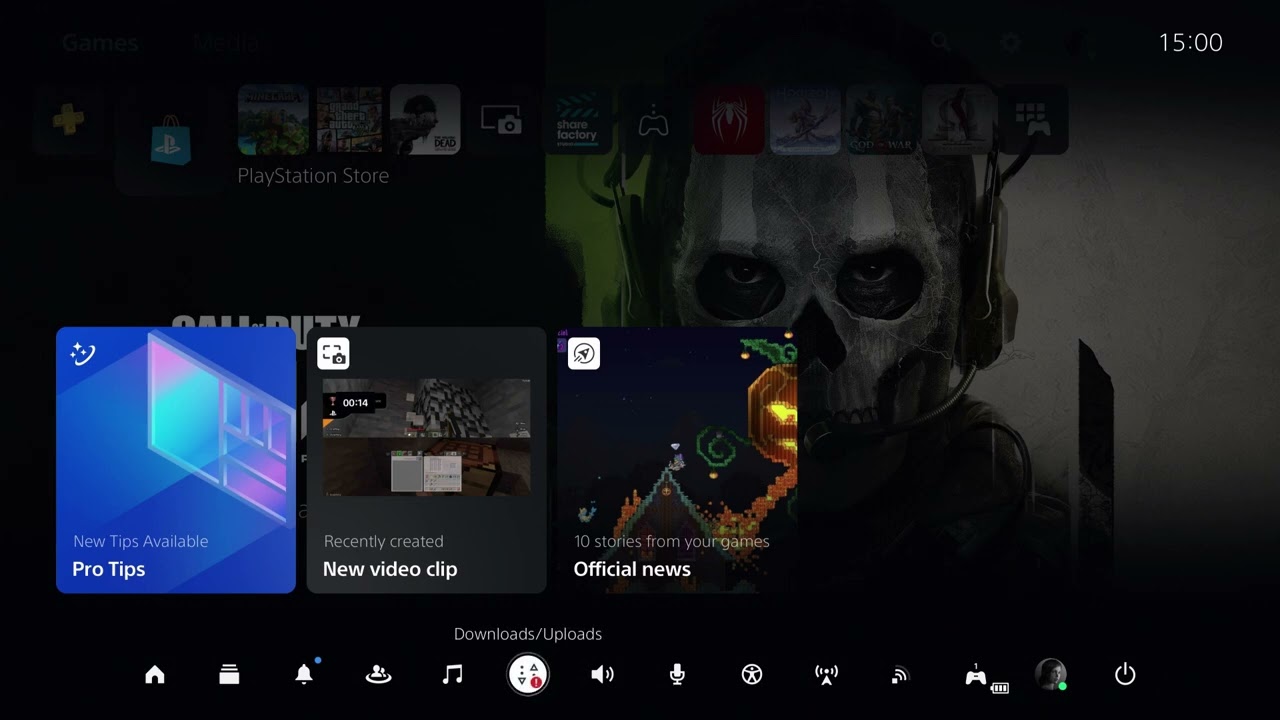
Task: Open the Settings gear icon
Action: (x=1010, y=42)
